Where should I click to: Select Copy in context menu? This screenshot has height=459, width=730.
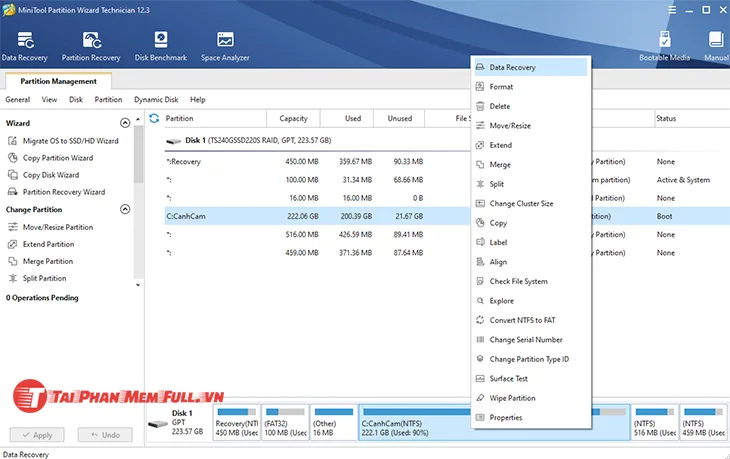531,223
